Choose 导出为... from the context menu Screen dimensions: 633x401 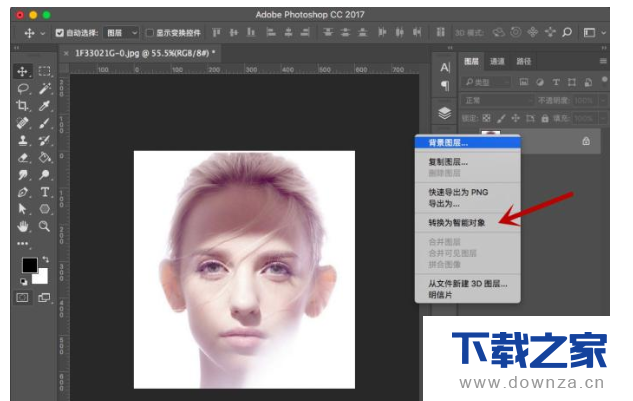467,204
